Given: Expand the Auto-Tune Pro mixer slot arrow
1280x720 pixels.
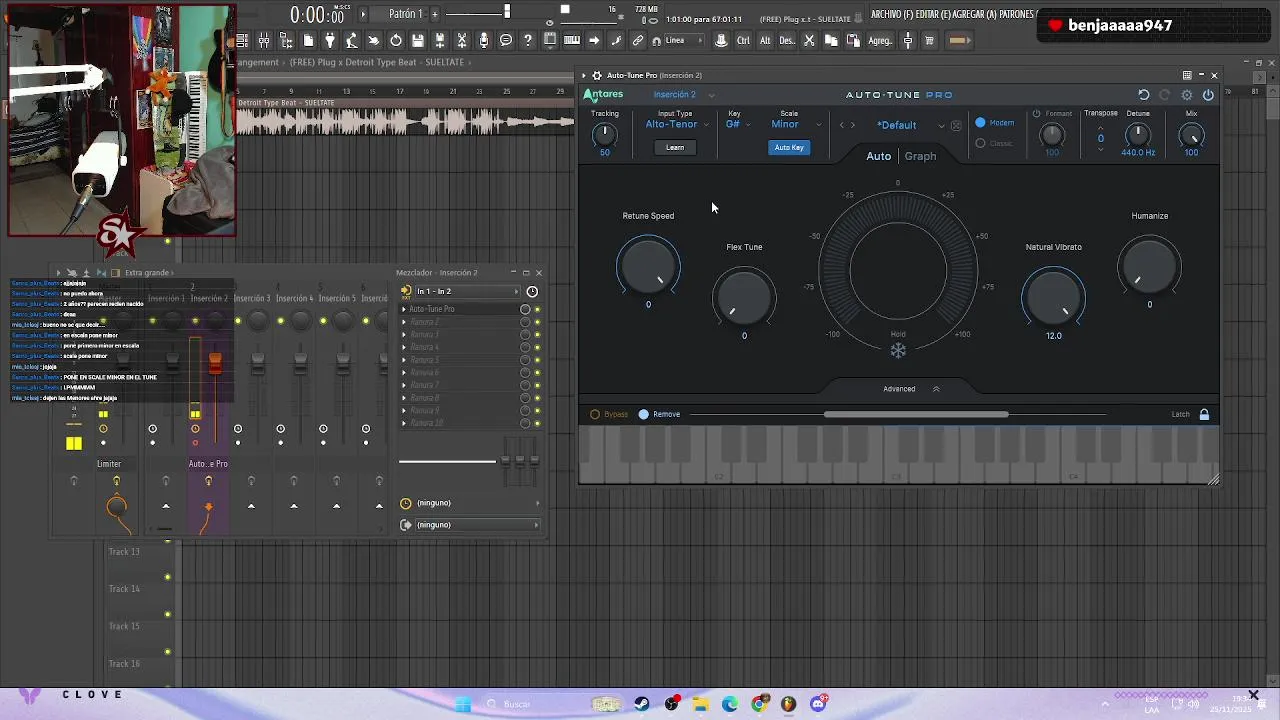Looking at the screenshot, I should pyautogui.click(x=404, y=309).
